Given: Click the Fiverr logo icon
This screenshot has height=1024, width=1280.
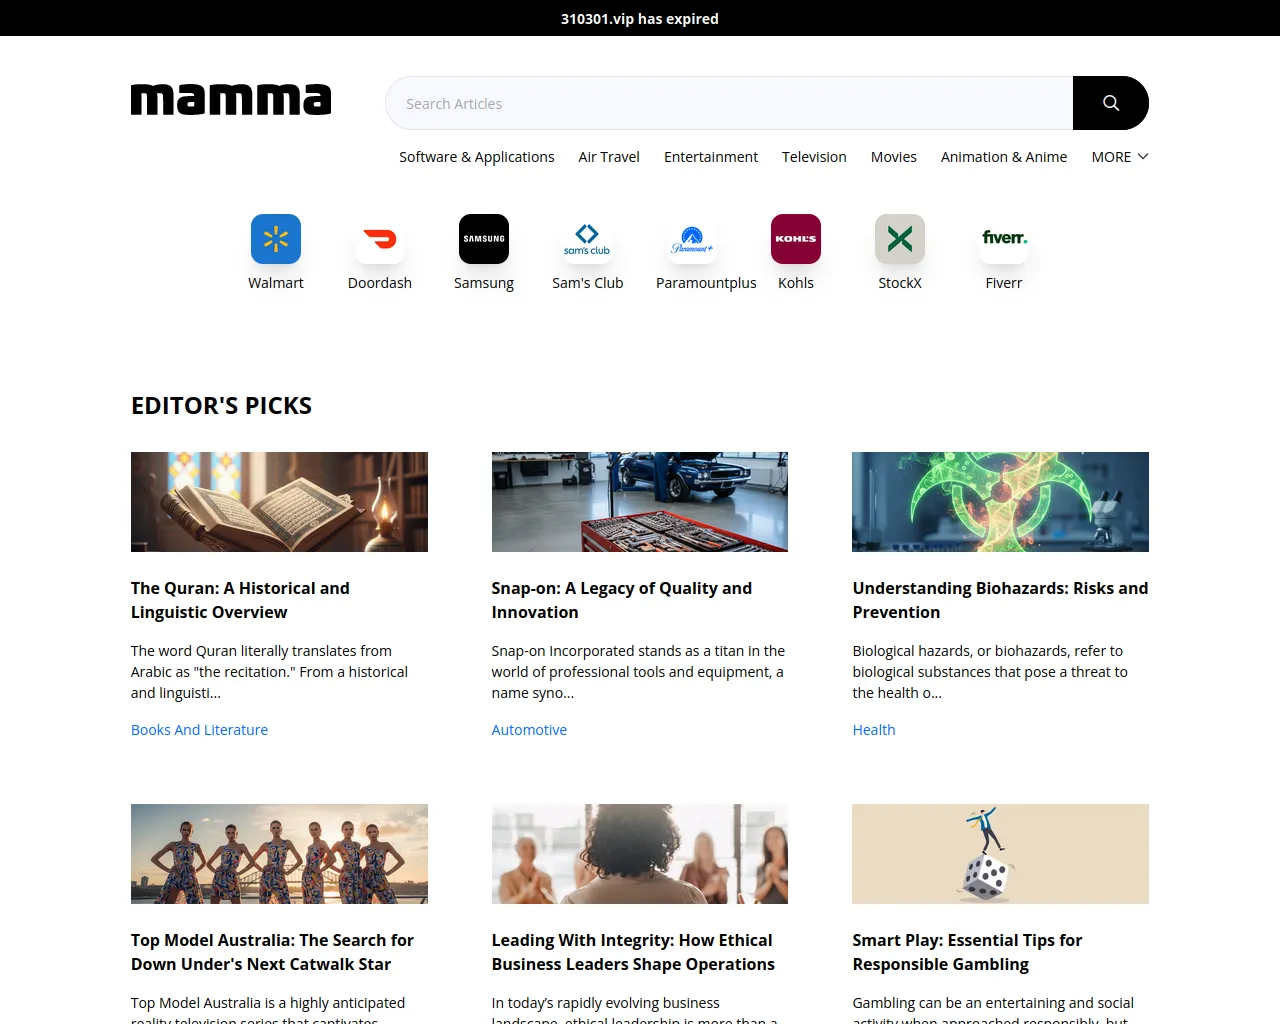Looking at the screenshot, I should (1004, 239).
